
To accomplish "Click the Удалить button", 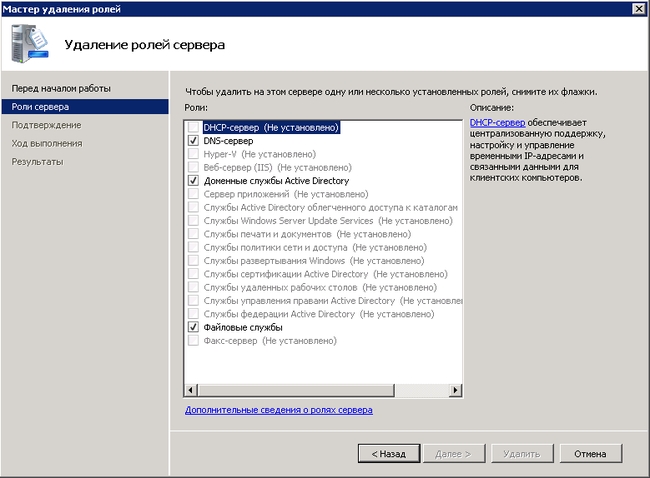I will [x=521, y=453].
